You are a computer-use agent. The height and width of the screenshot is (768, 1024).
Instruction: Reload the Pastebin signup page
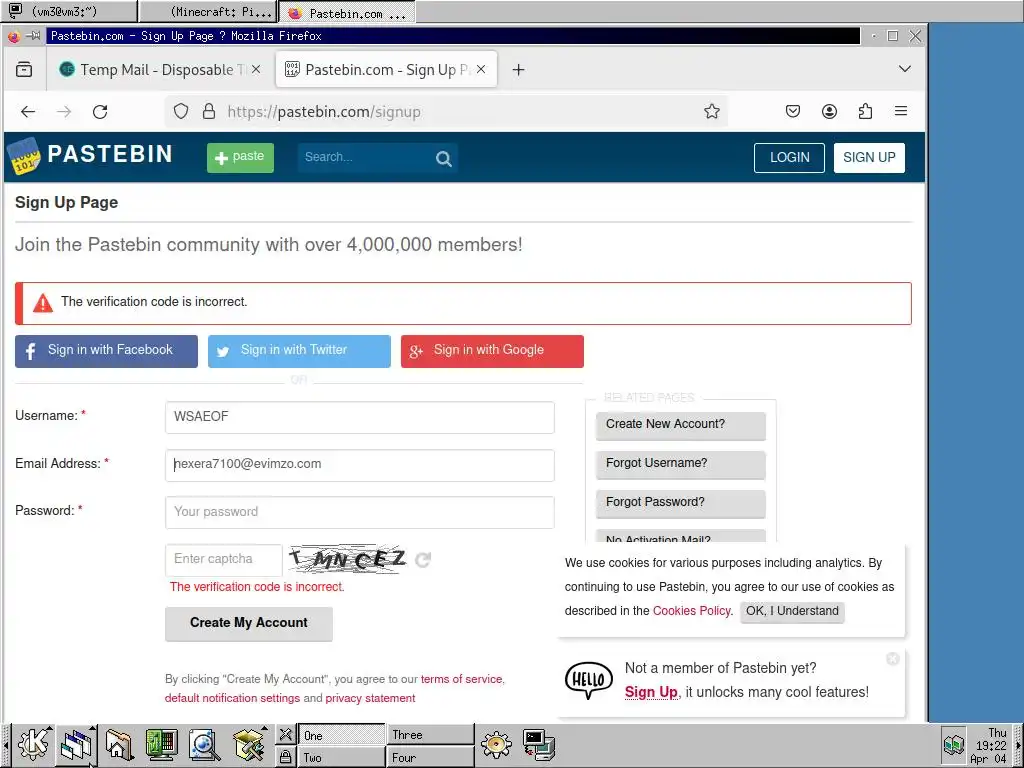pyautogui.click(x=100, y=112)
